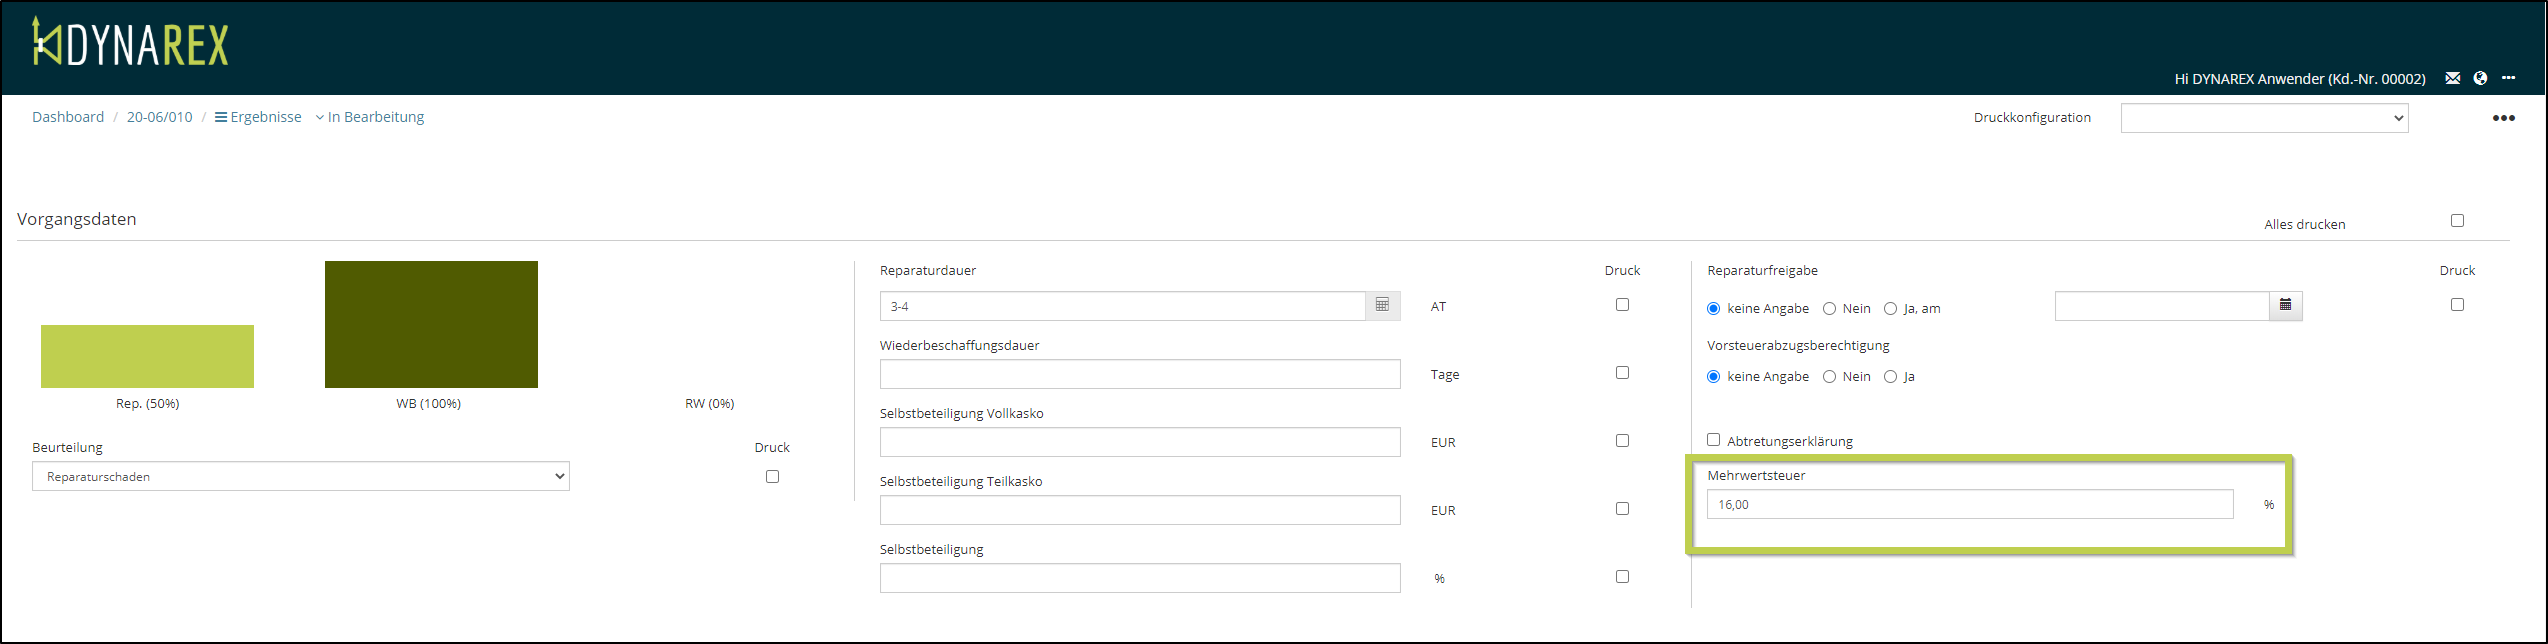Screen dimensions: 2548x644
Task: Click the dark green WB (100%) bar
Action: pos(431,324)
